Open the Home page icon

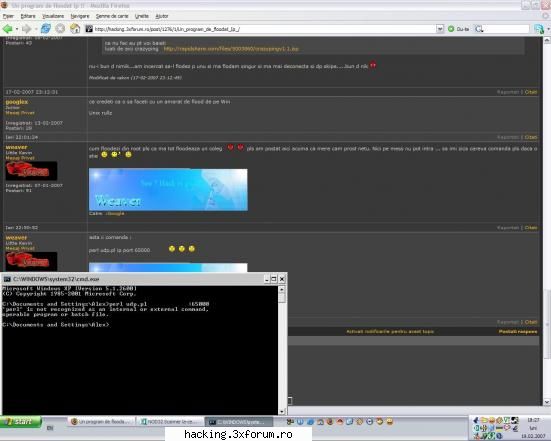coord(75,29)
